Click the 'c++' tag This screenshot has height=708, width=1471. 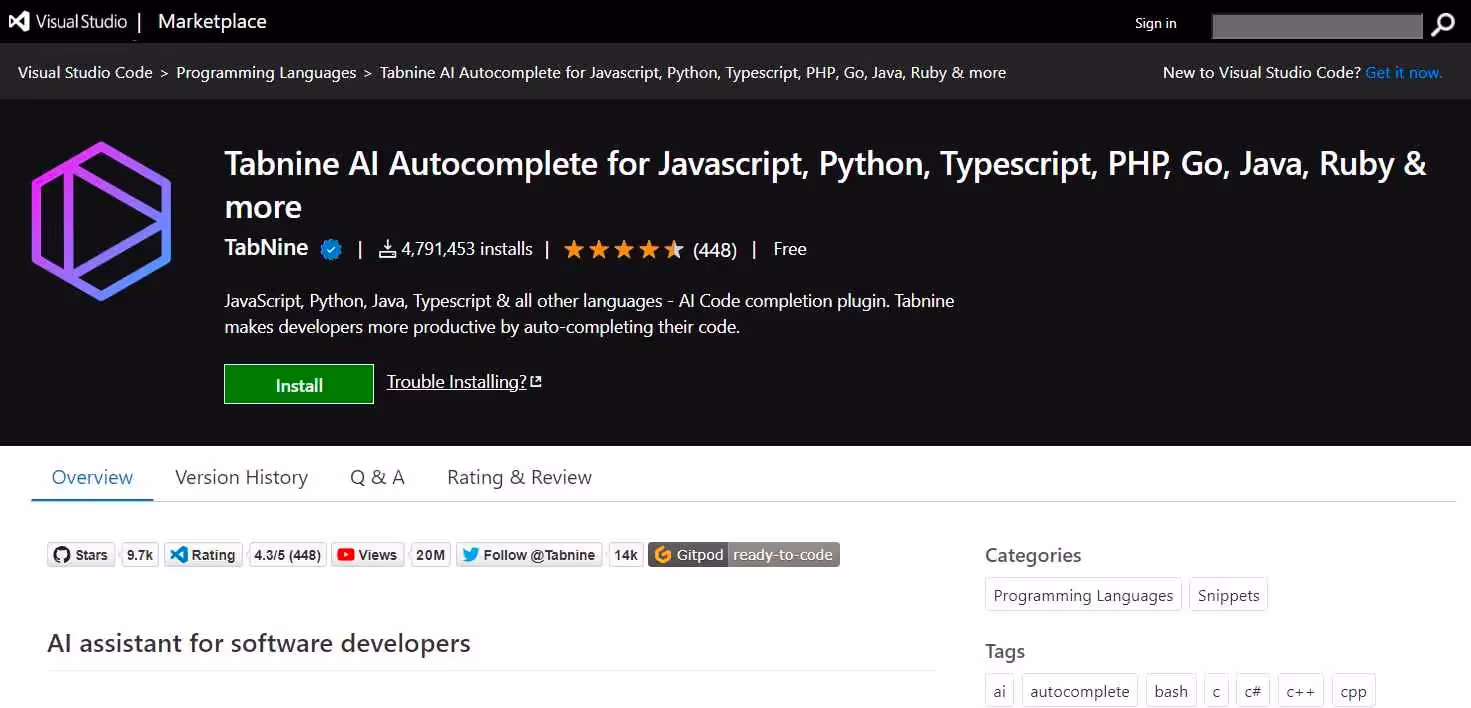point(1301,691)
